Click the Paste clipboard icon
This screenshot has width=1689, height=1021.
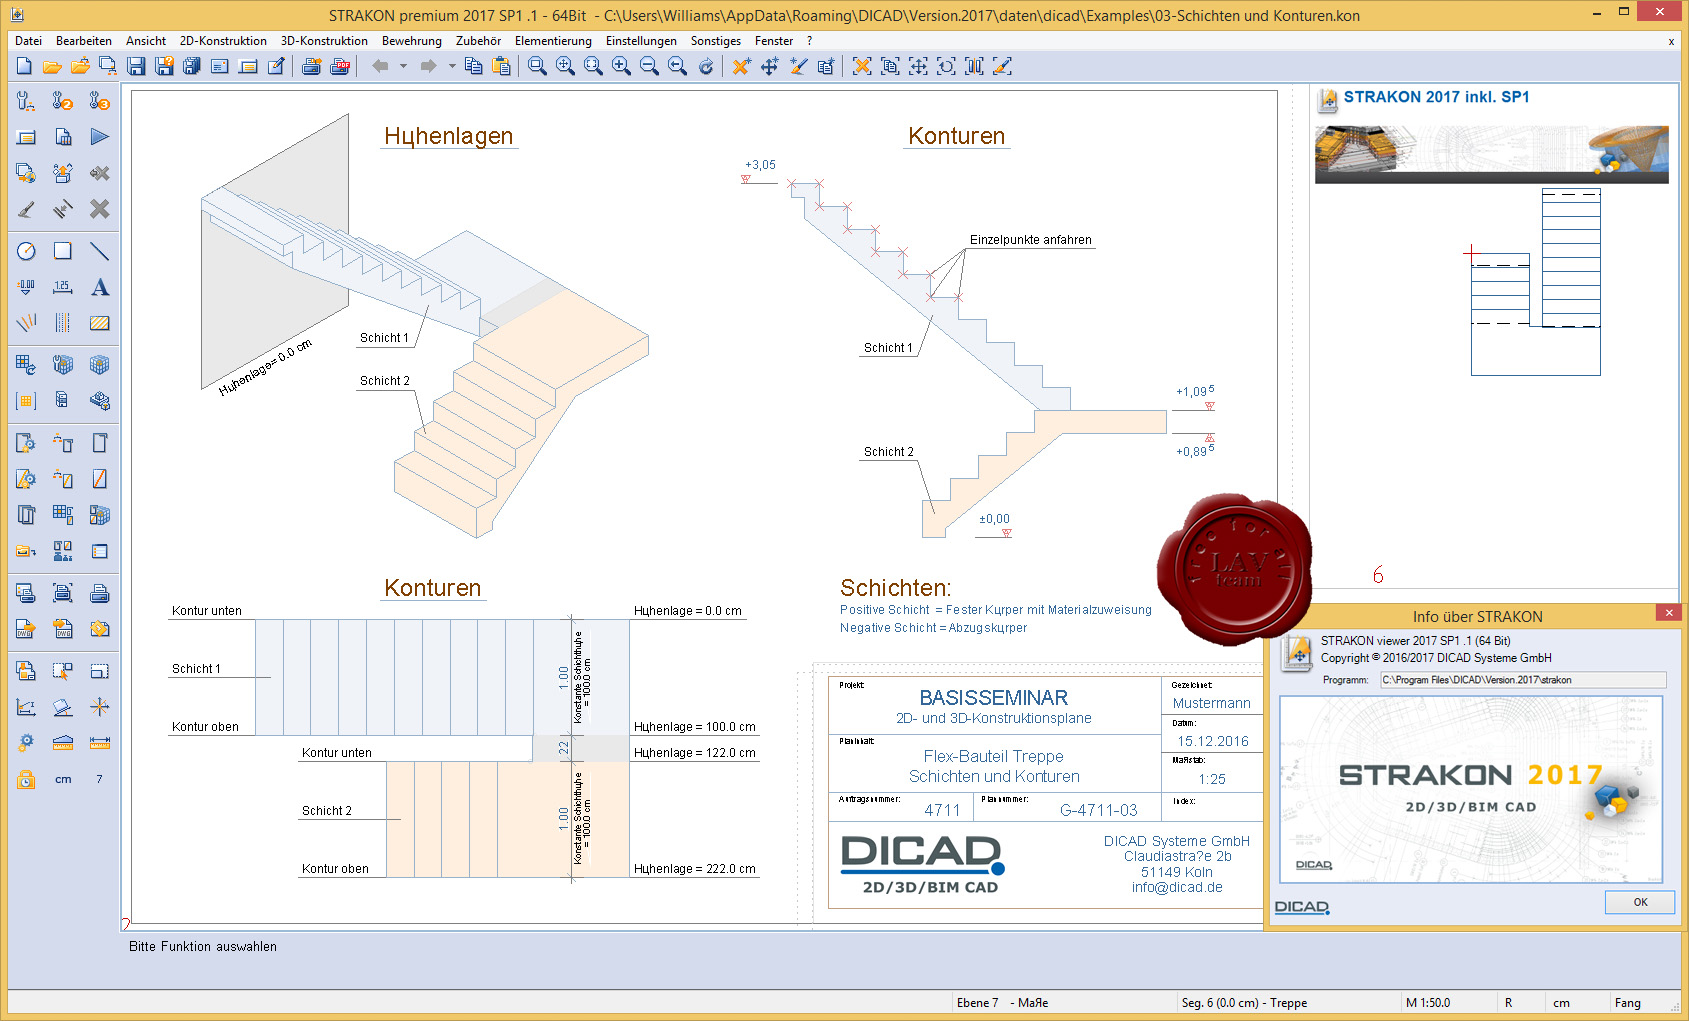point(502,66)
